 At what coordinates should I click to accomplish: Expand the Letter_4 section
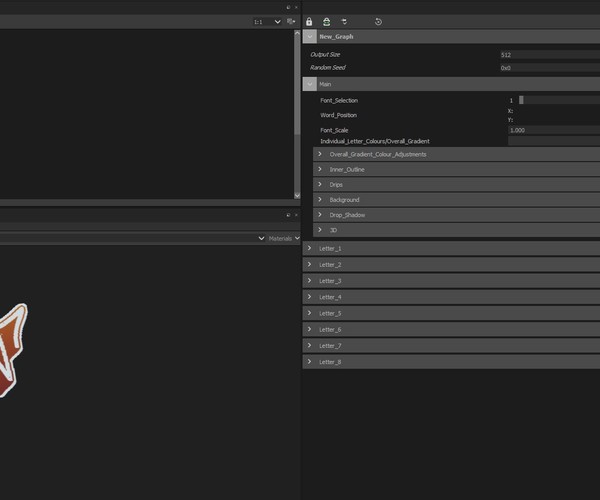point(310,297)
